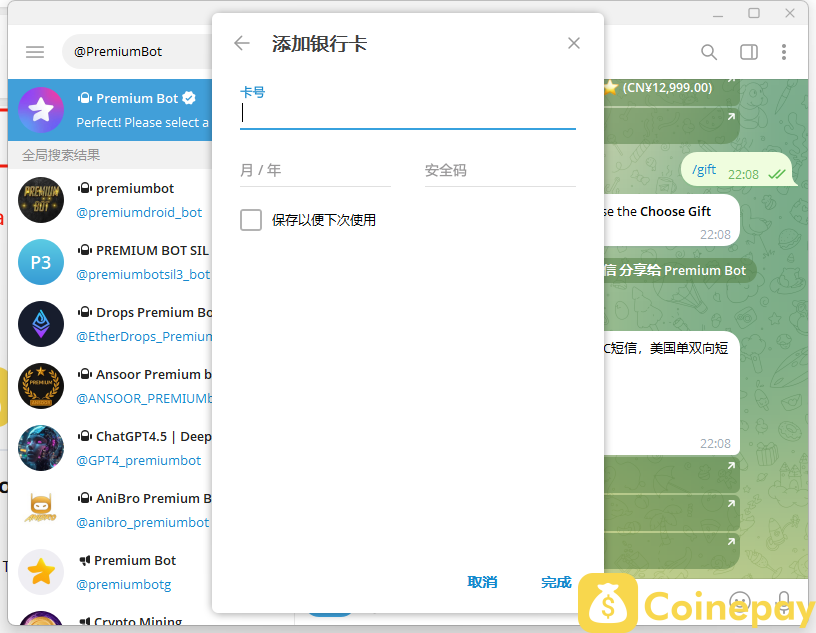Toggle the right side panel icon
This screenshot has height=633, width=816.
point(749,52)
